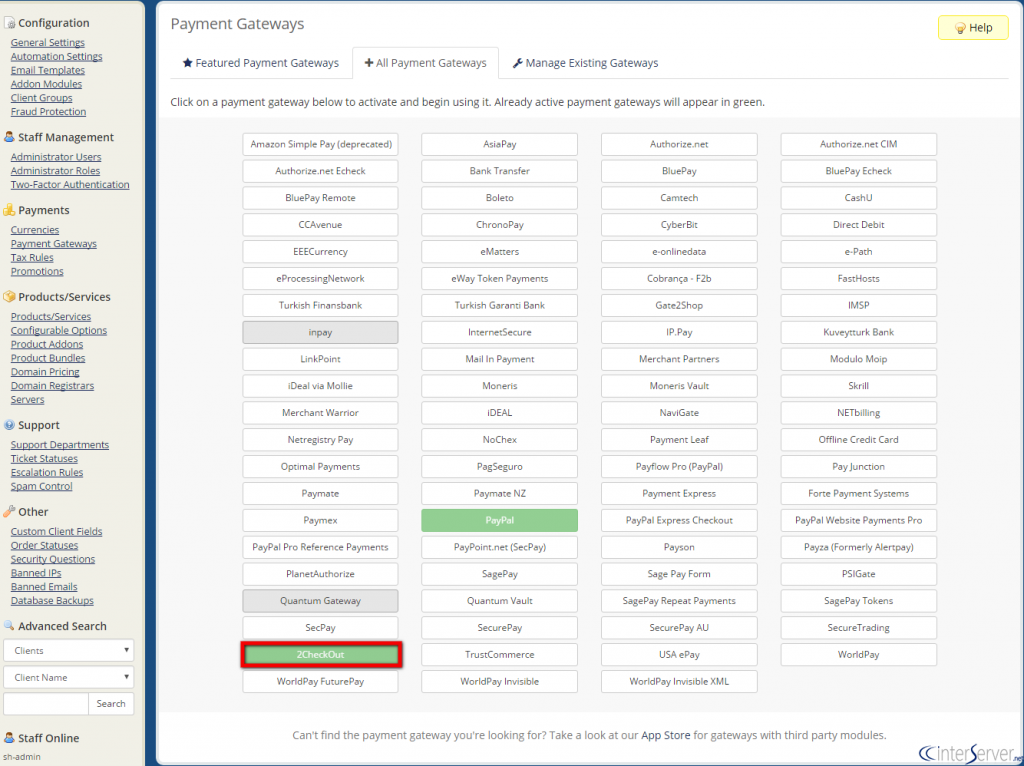This screenshot has height=766, width=1024.
Task: Open Payment Gateways sidebar link
Action: (54, 244)
